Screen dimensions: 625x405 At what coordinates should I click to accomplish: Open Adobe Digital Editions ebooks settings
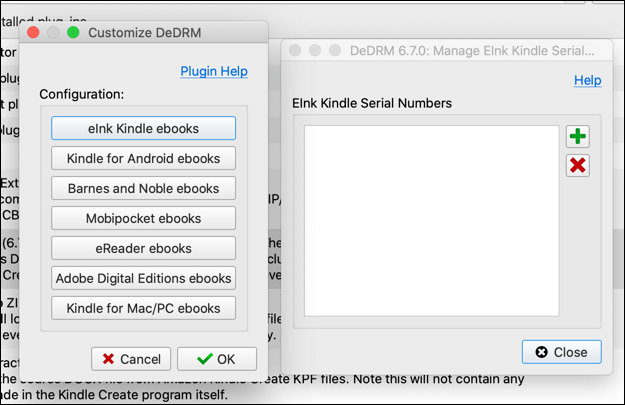point(143,278)
